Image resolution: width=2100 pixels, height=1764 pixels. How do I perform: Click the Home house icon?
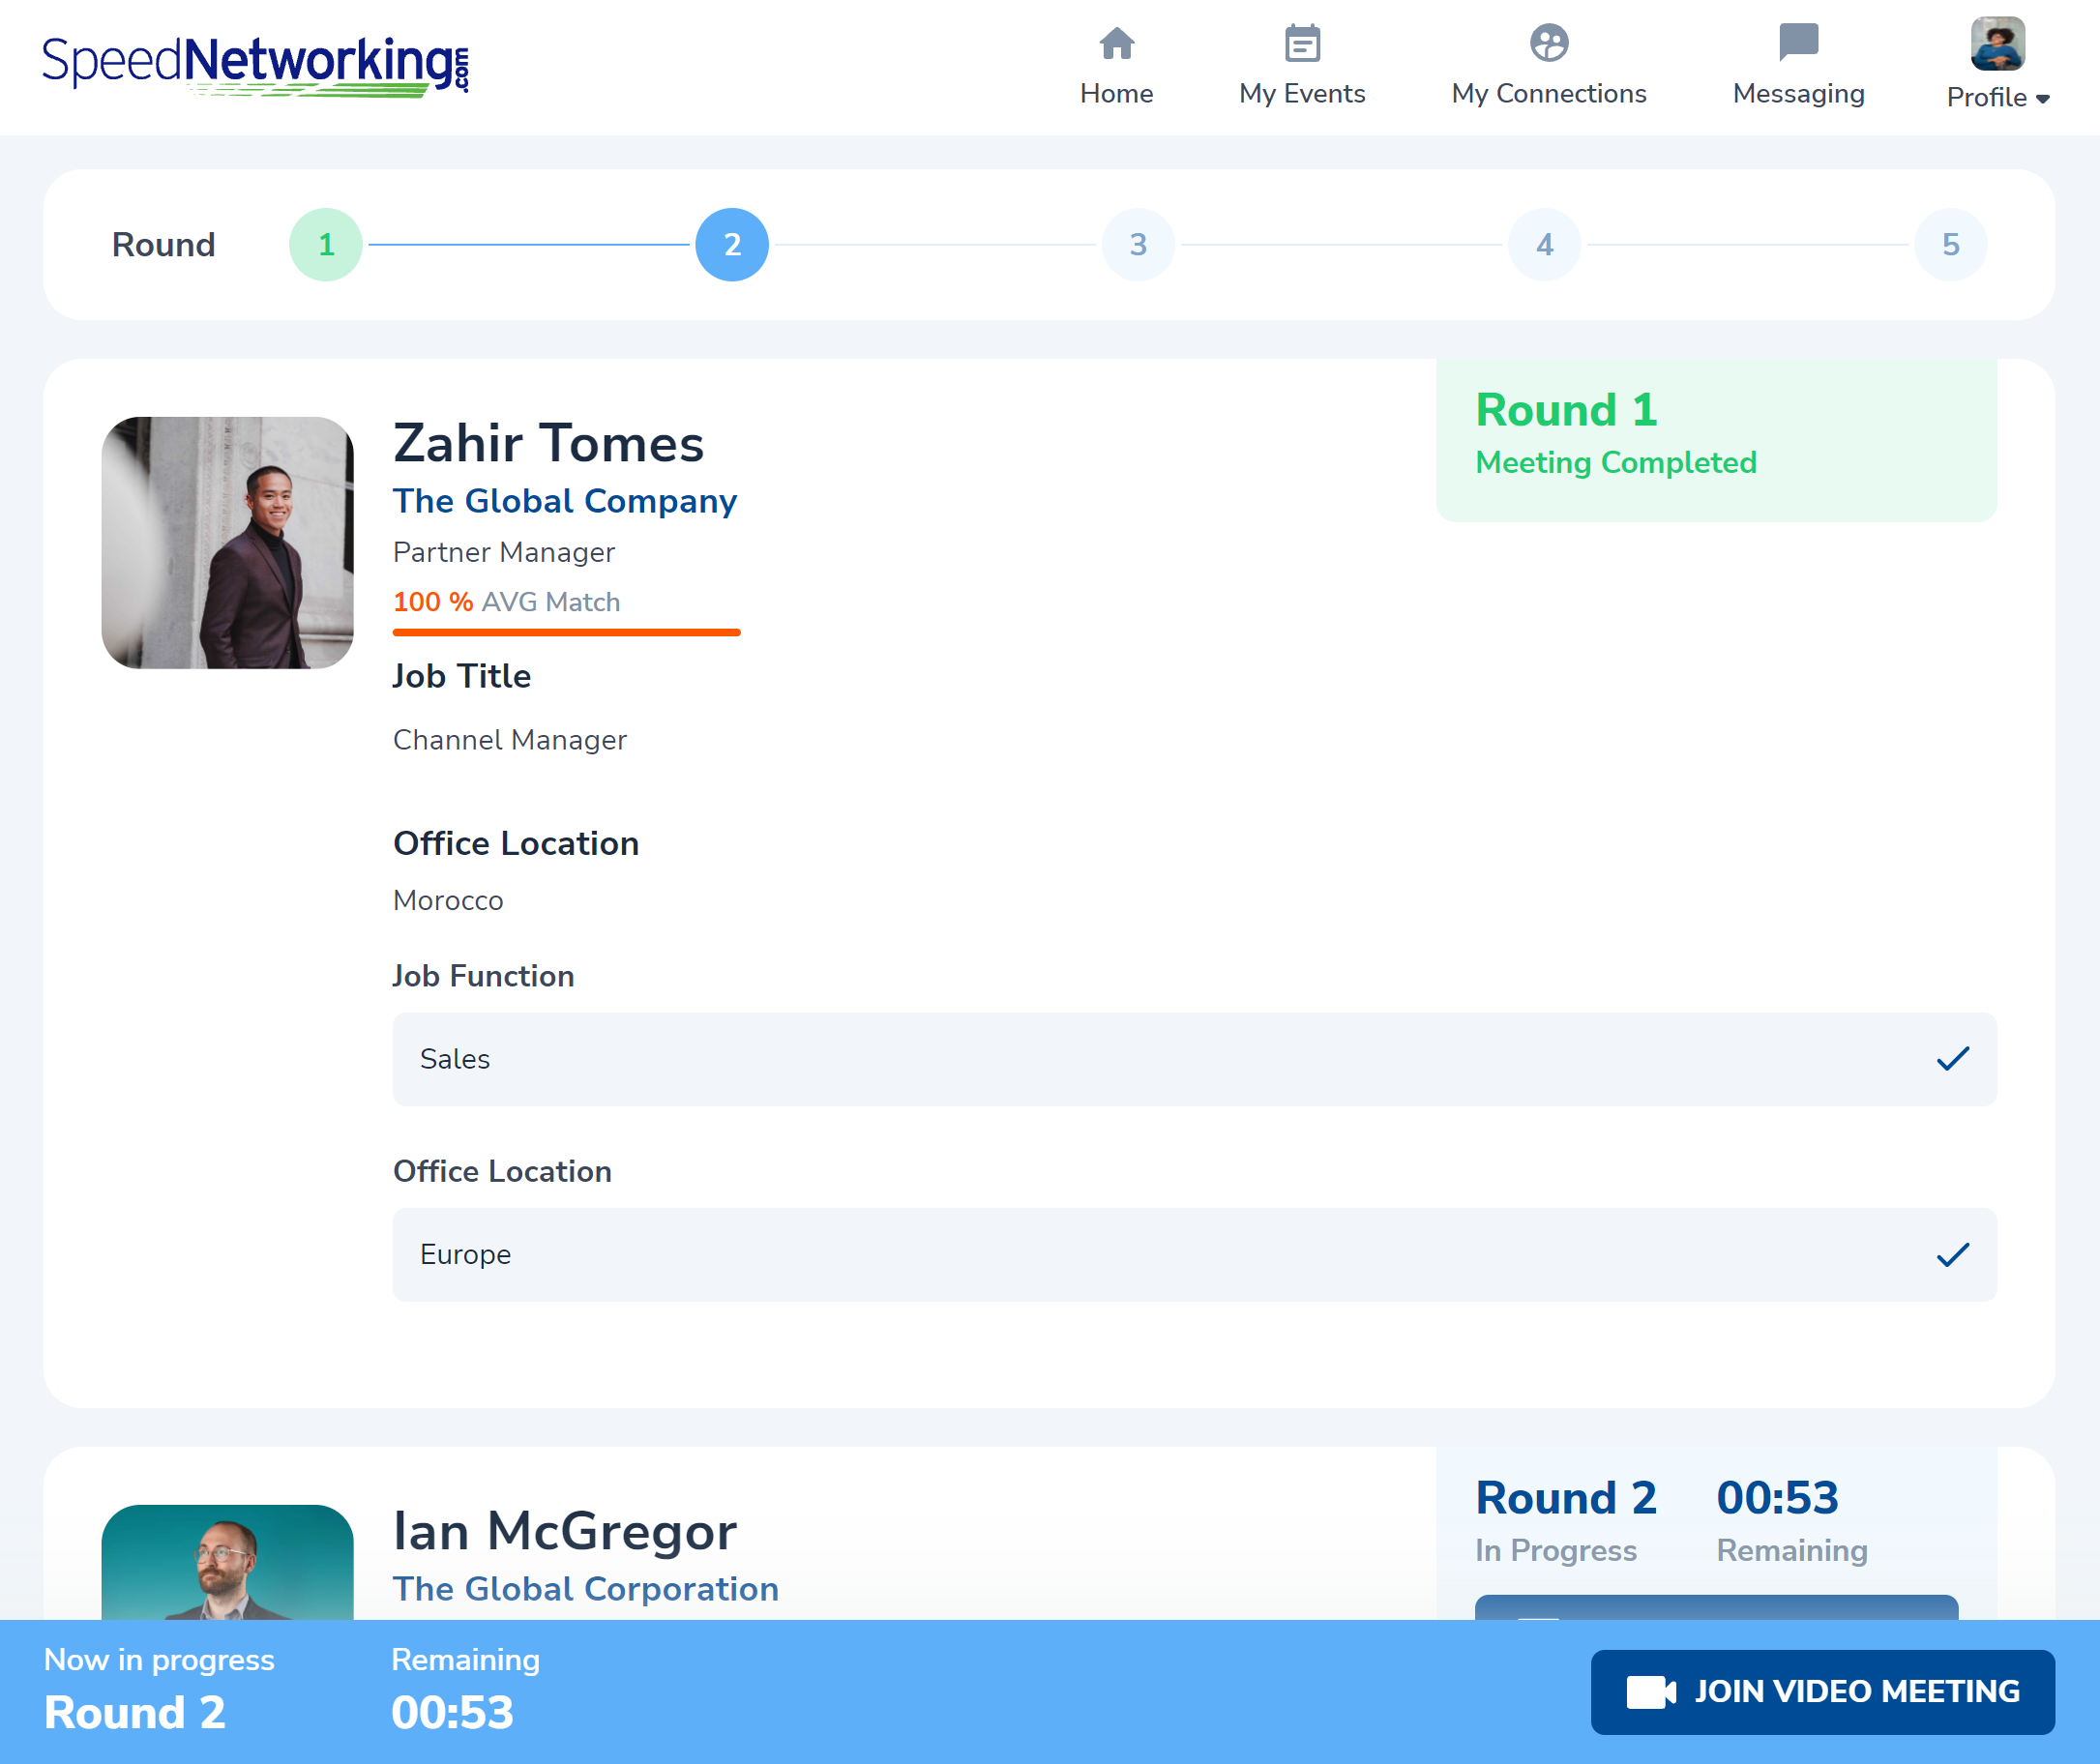(1116, 43)
